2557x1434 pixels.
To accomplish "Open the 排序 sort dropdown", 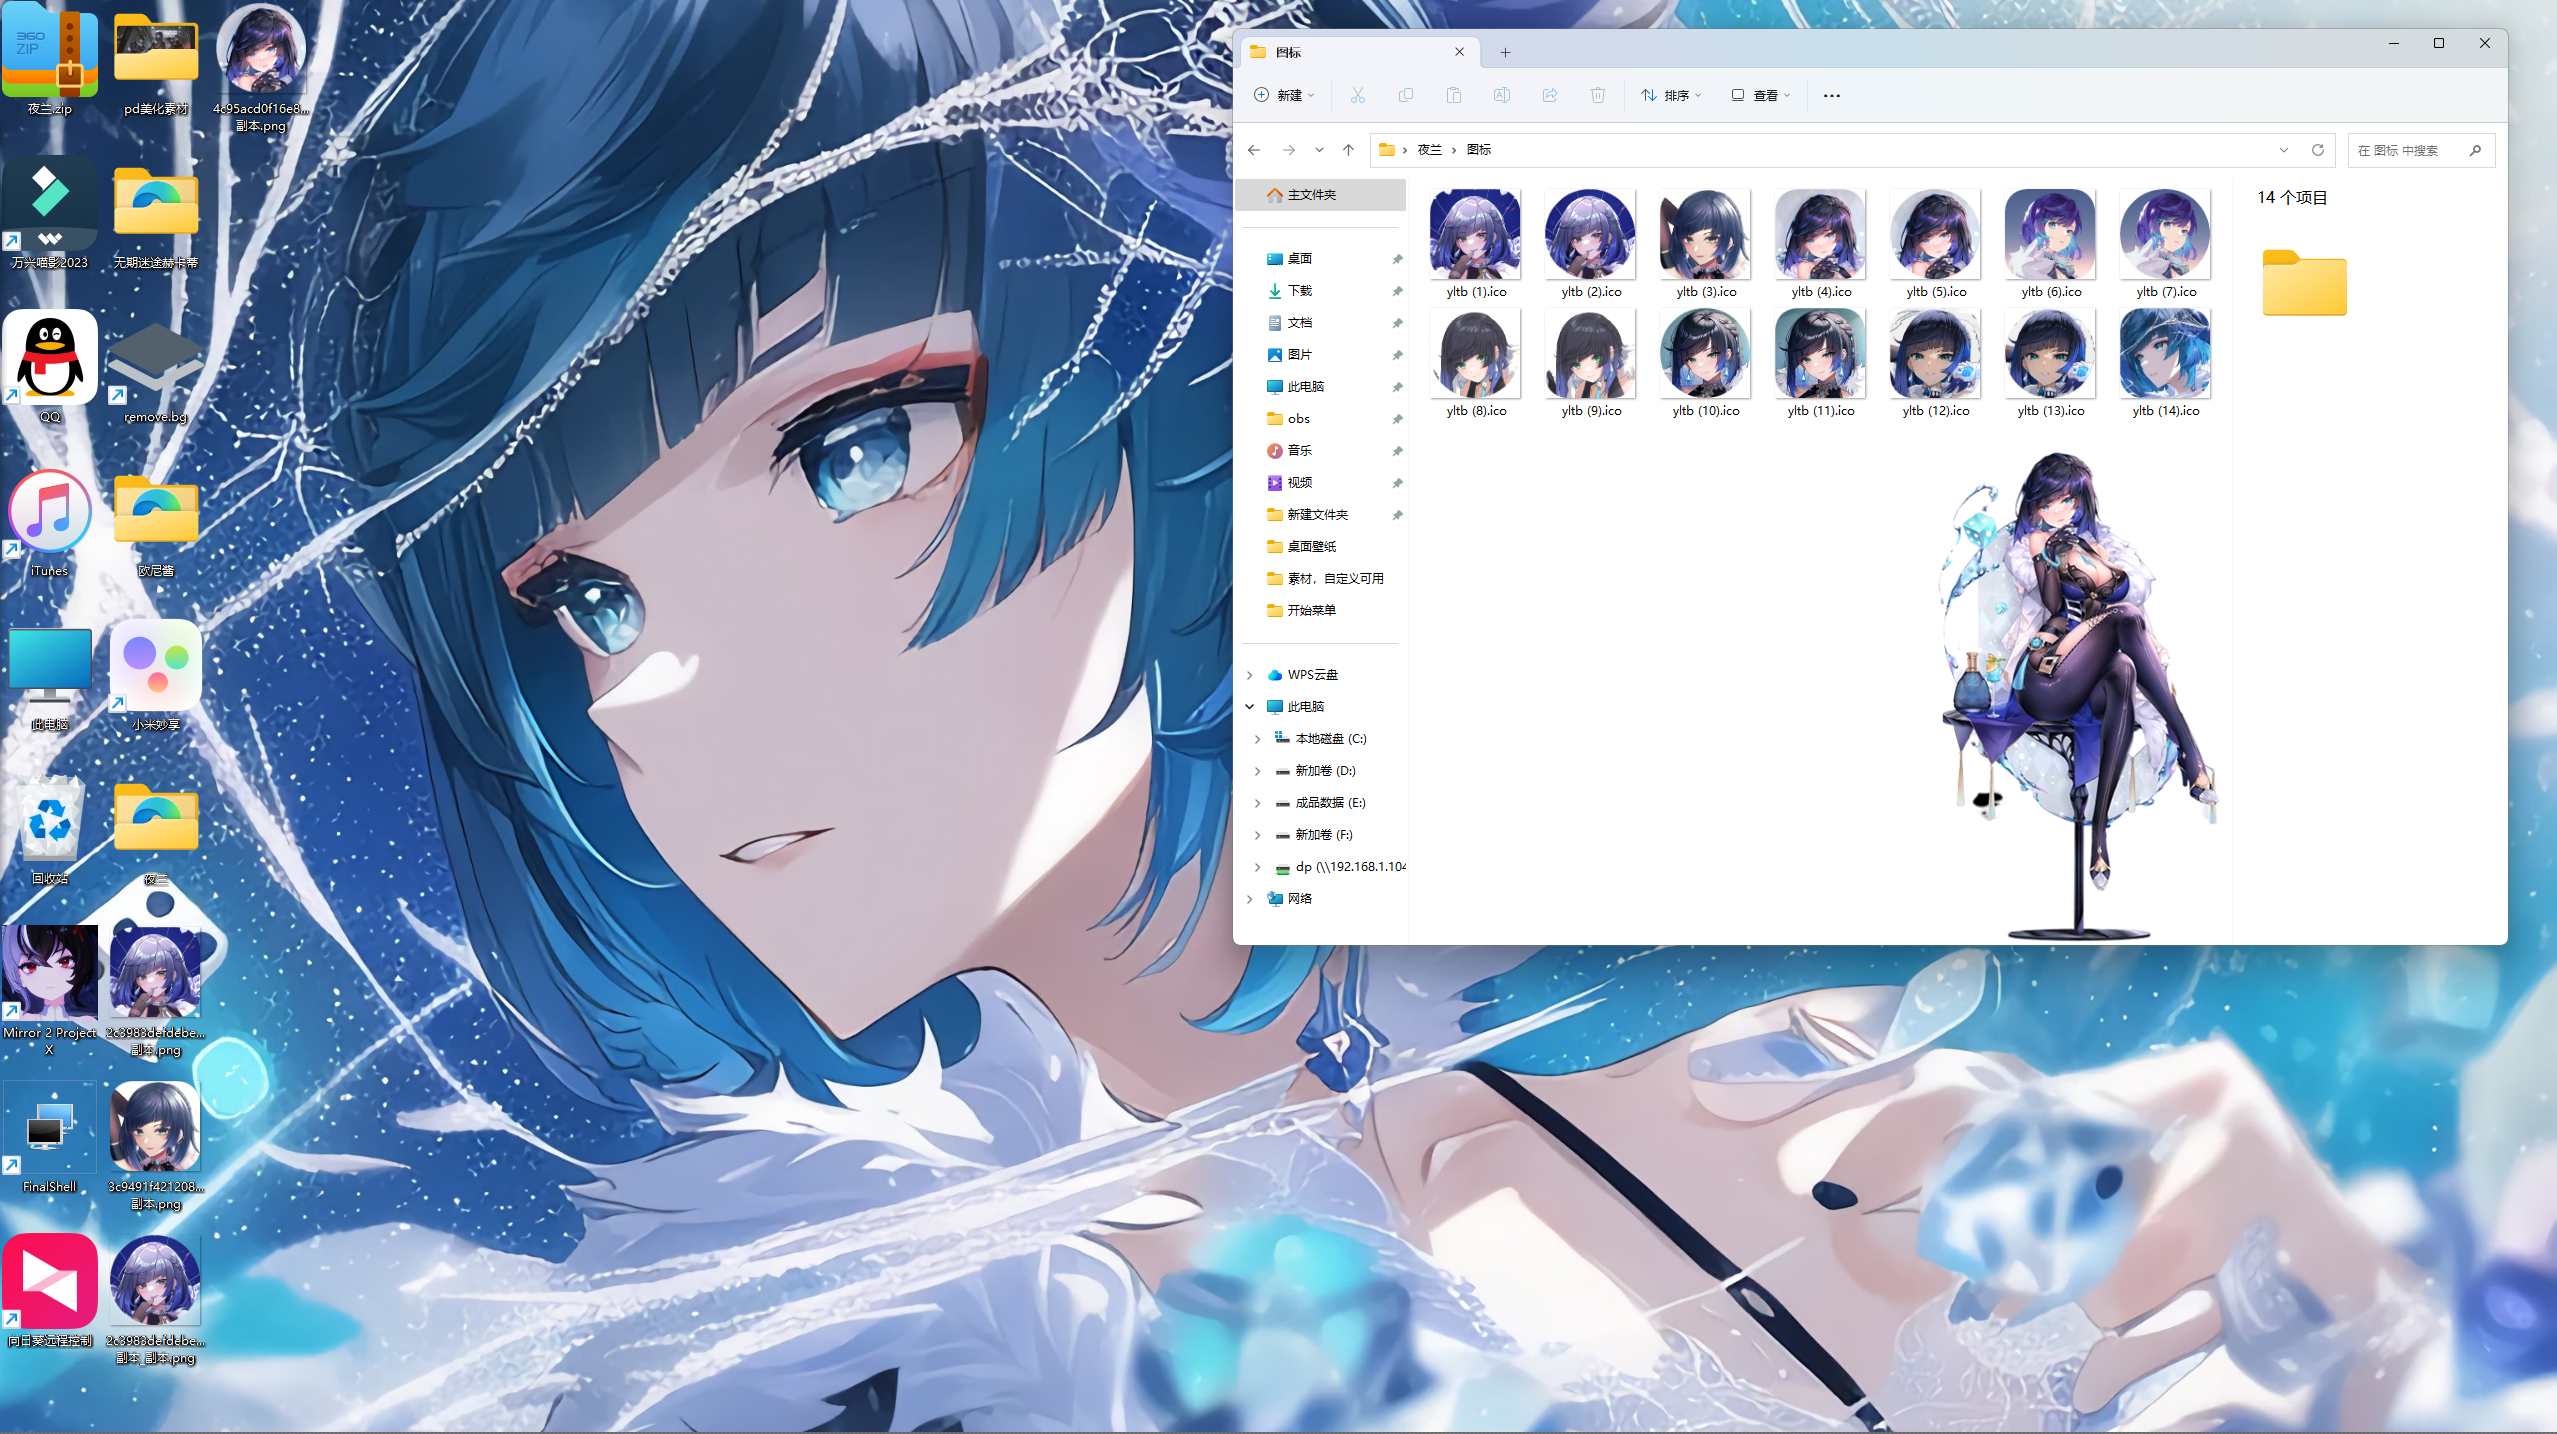I will pos(1671,95).
